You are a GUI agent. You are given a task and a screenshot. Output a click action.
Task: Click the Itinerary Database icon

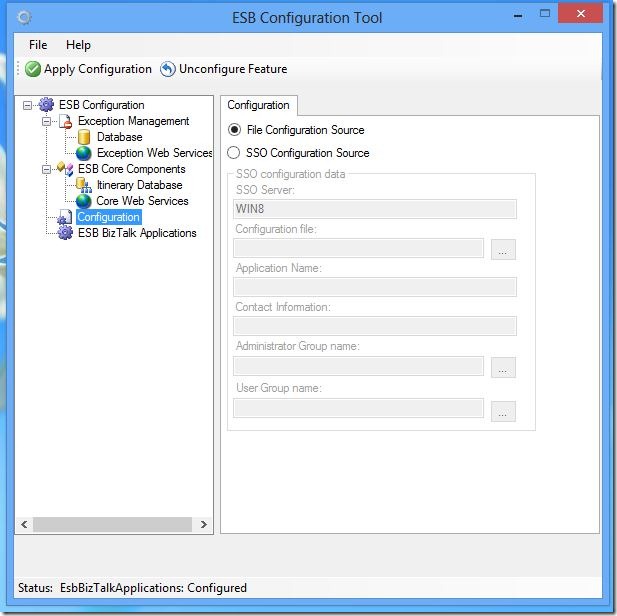pyautogui.click(x=83, y=185)
